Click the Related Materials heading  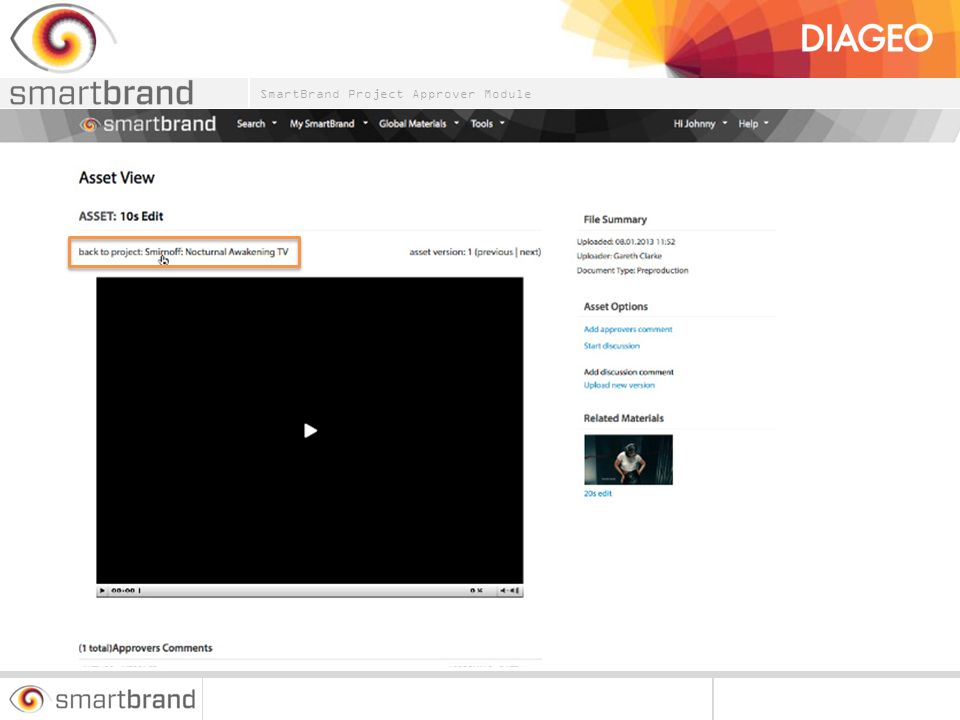click(x=623, y=418)
